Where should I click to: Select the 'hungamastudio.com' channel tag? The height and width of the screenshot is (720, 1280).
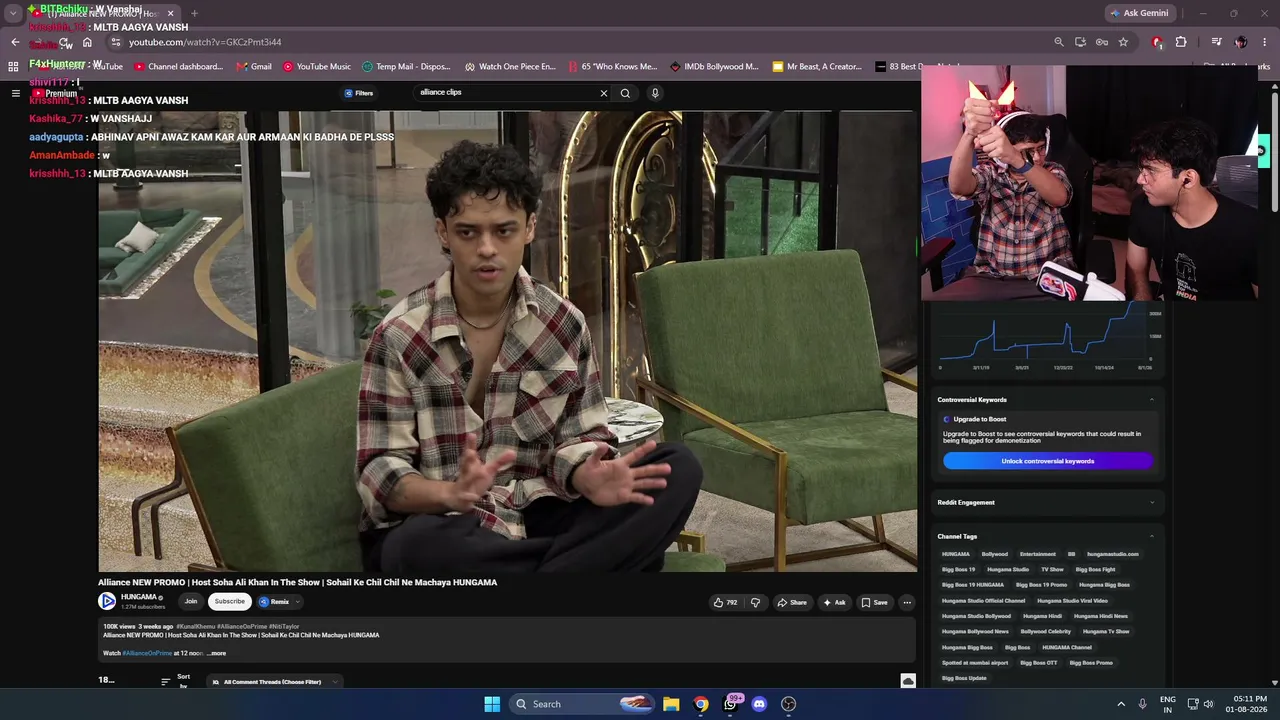1112,554
